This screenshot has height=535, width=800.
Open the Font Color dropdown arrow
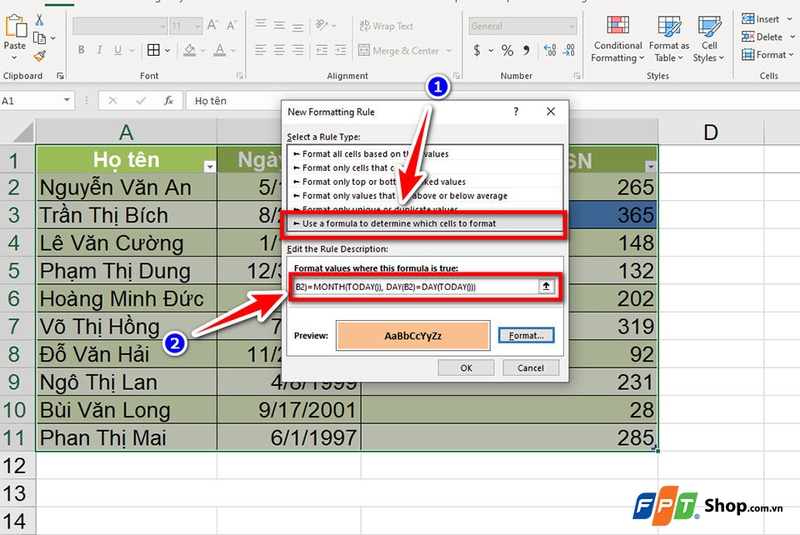233,50
